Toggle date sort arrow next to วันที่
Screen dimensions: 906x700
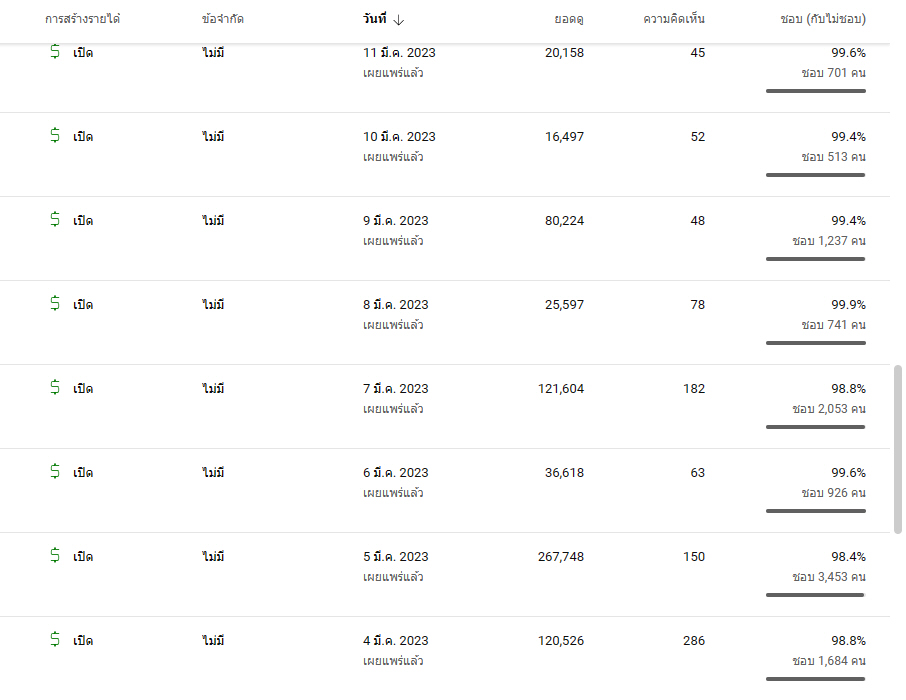[399, 20]
